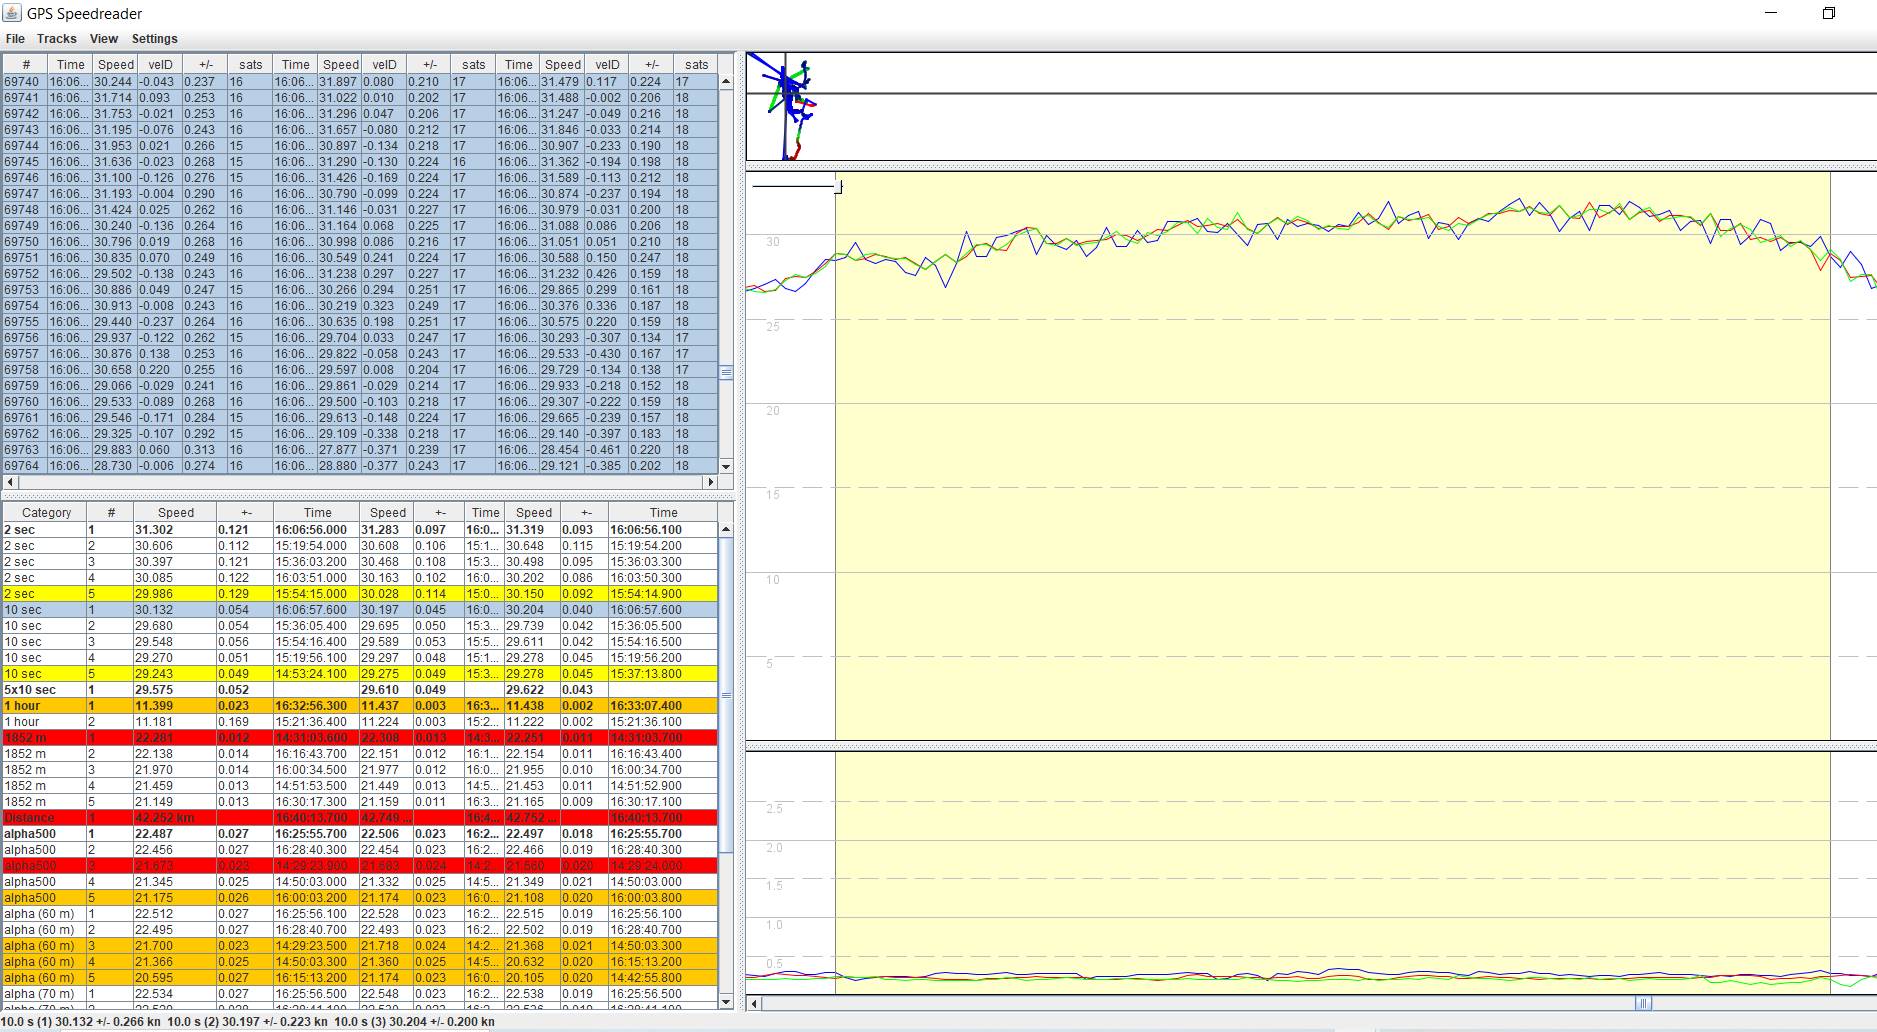Open the Tracks menu
This screenshot has width=1877, height=1032.
56,39
